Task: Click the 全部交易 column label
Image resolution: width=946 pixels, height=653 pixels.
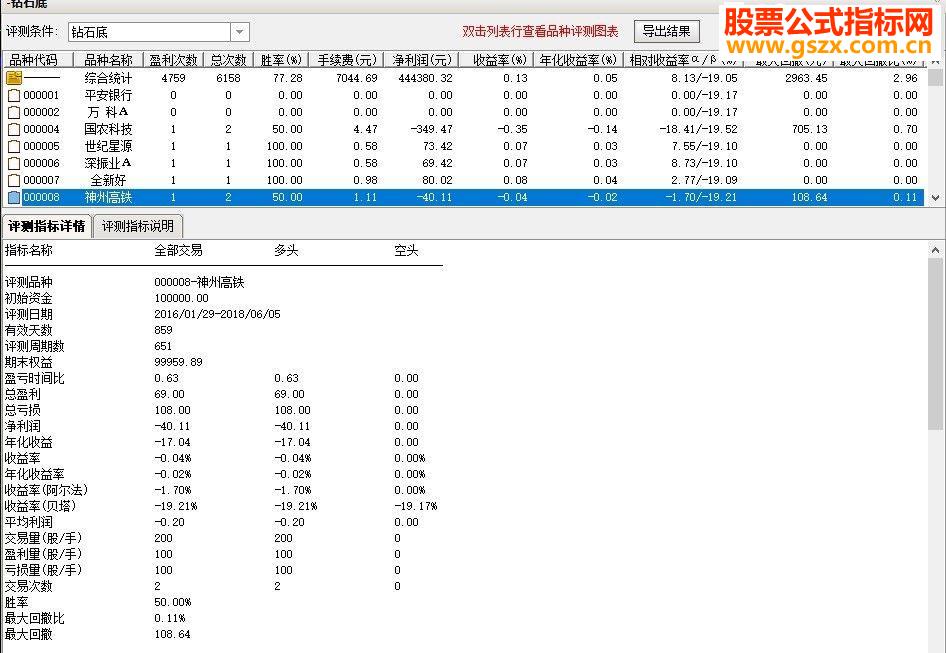Action: click(x=178, y=250)
